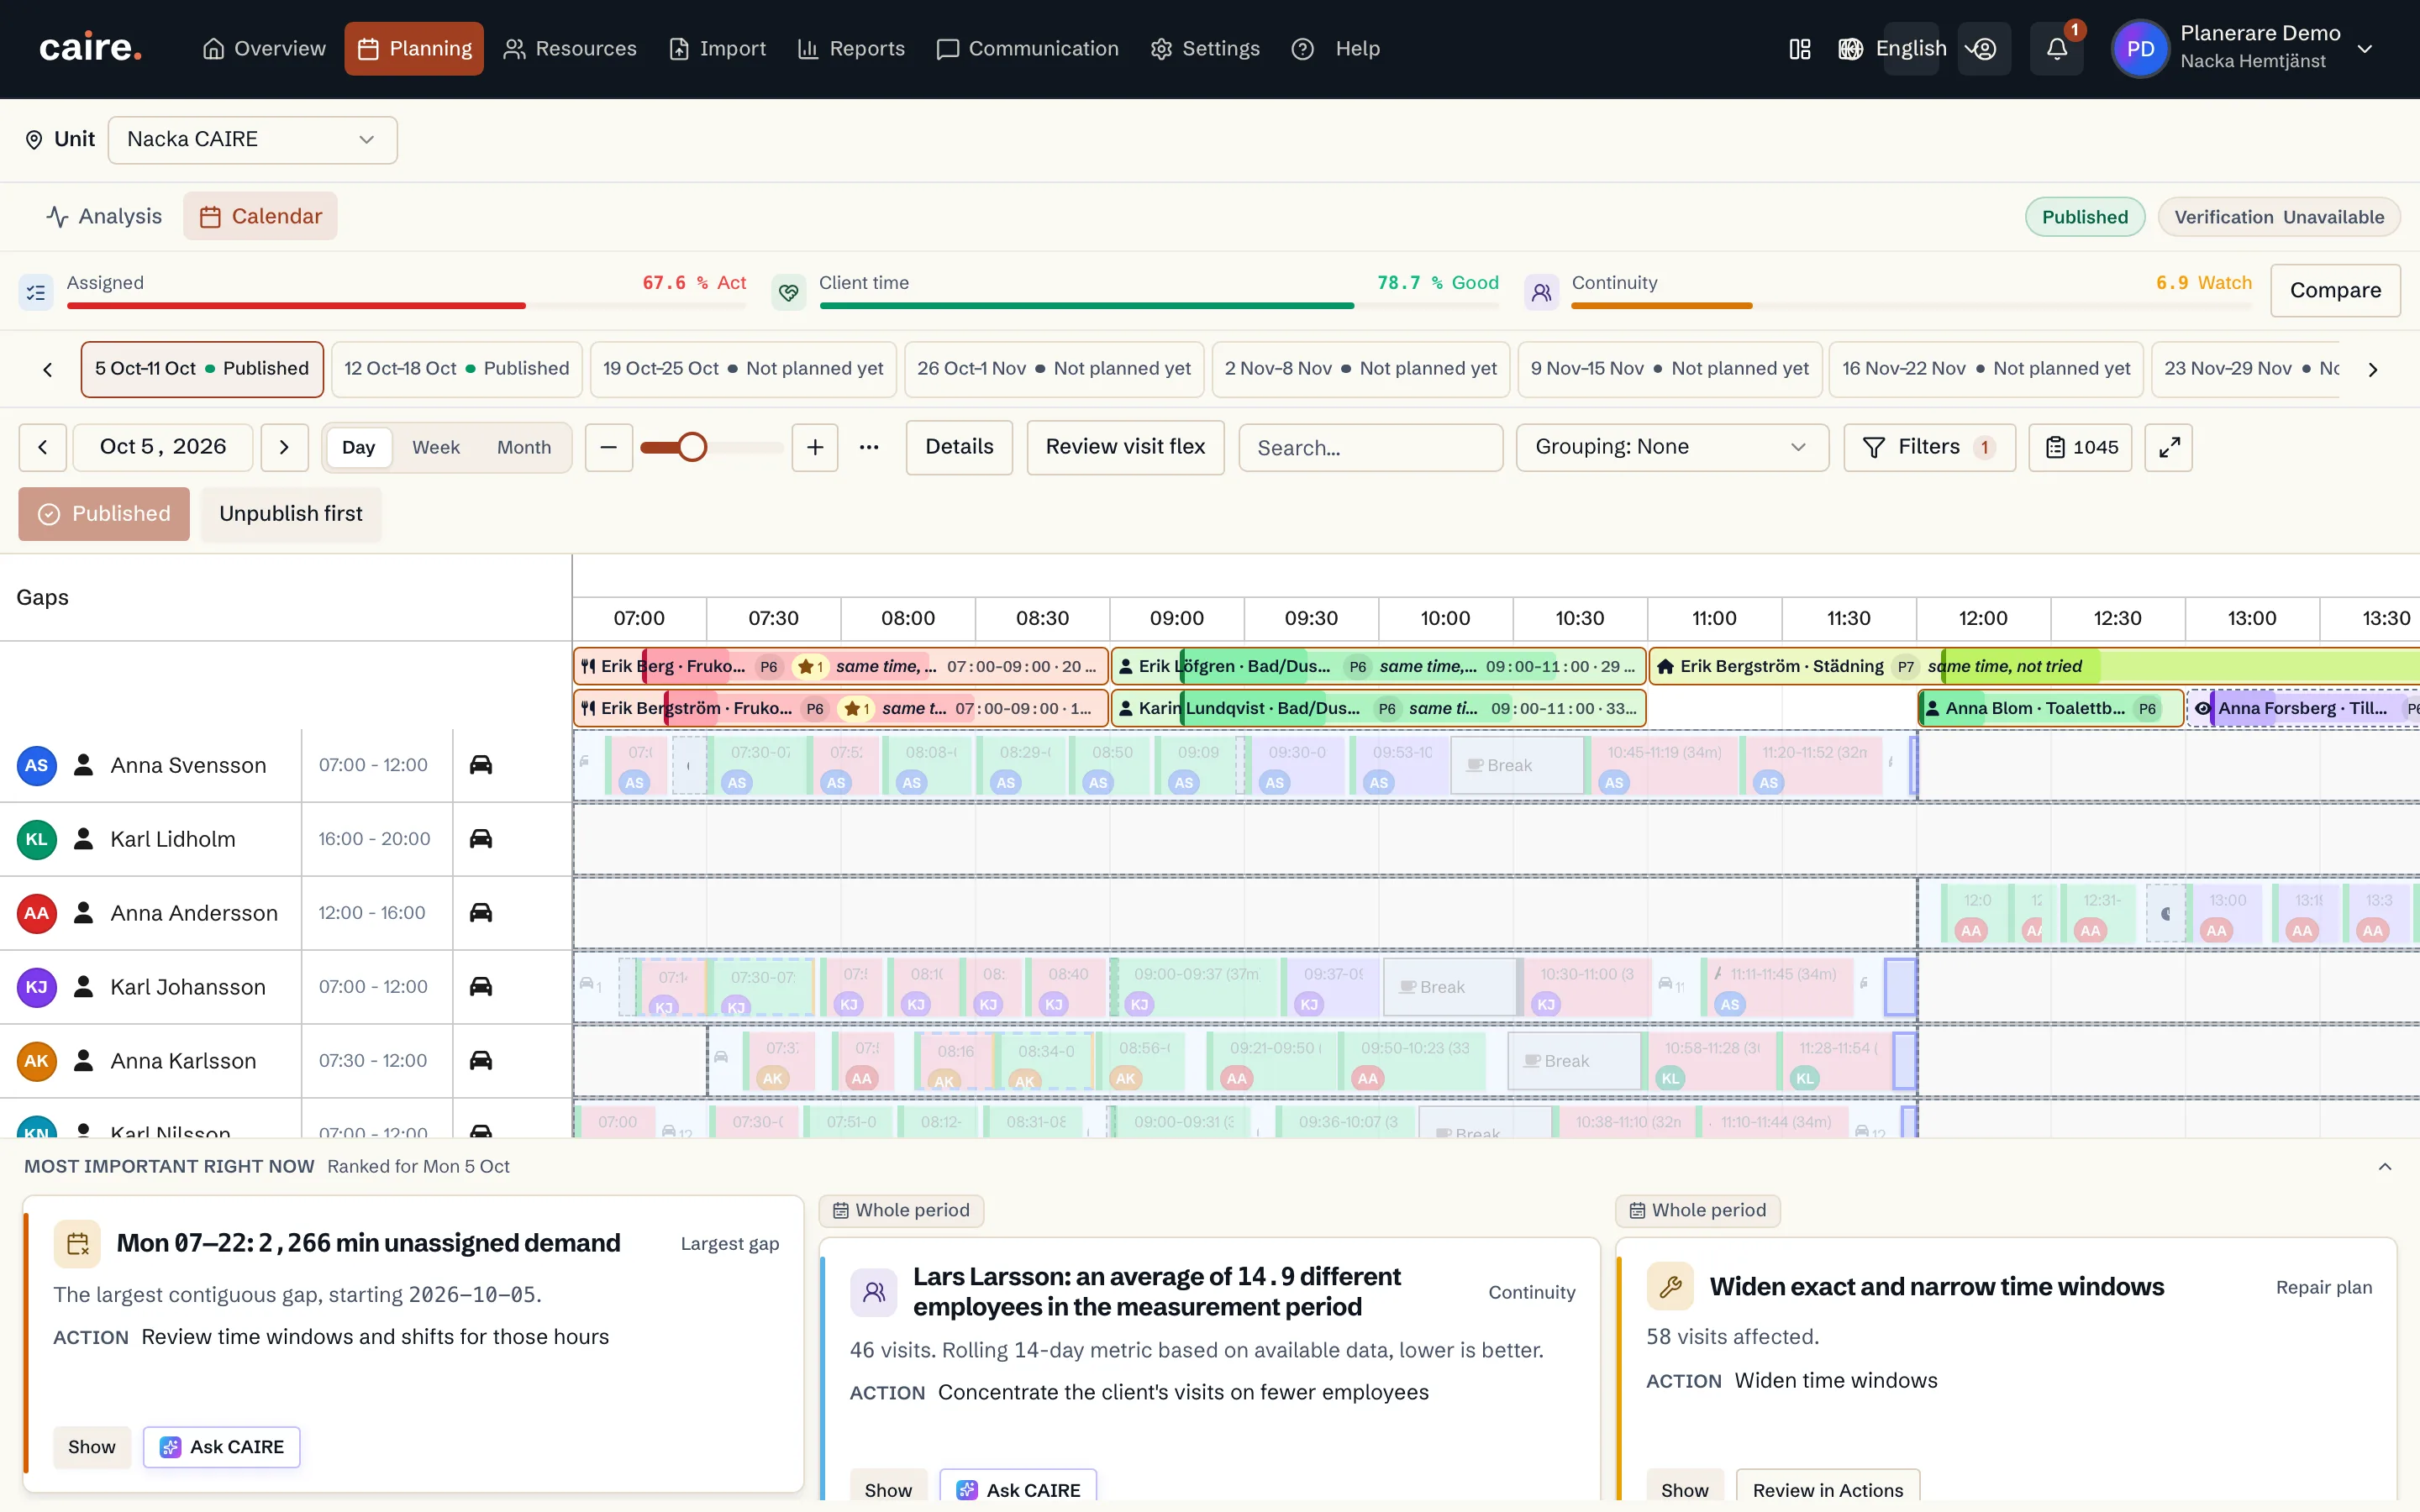Switch to the Analysis tab
2420x1512 pixels.
point(104,216)
